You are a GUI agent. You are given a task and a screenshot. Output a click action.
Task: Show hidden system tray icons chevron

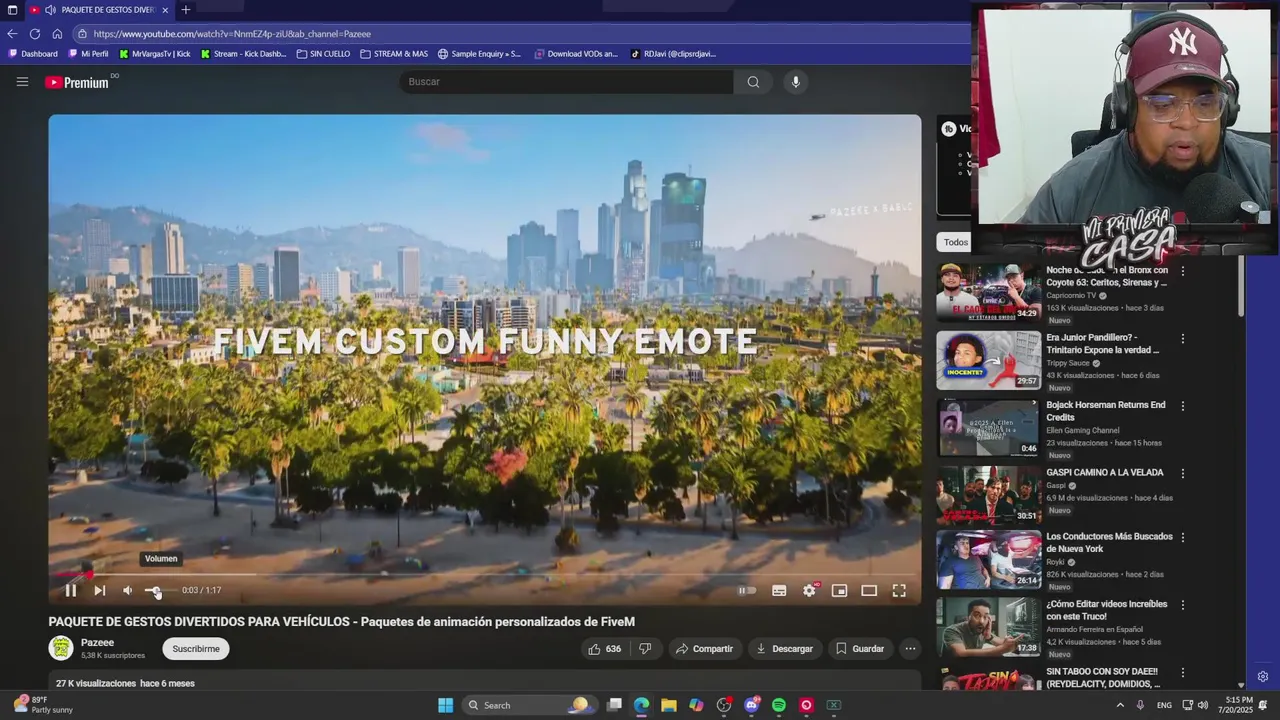point(1120,705)
